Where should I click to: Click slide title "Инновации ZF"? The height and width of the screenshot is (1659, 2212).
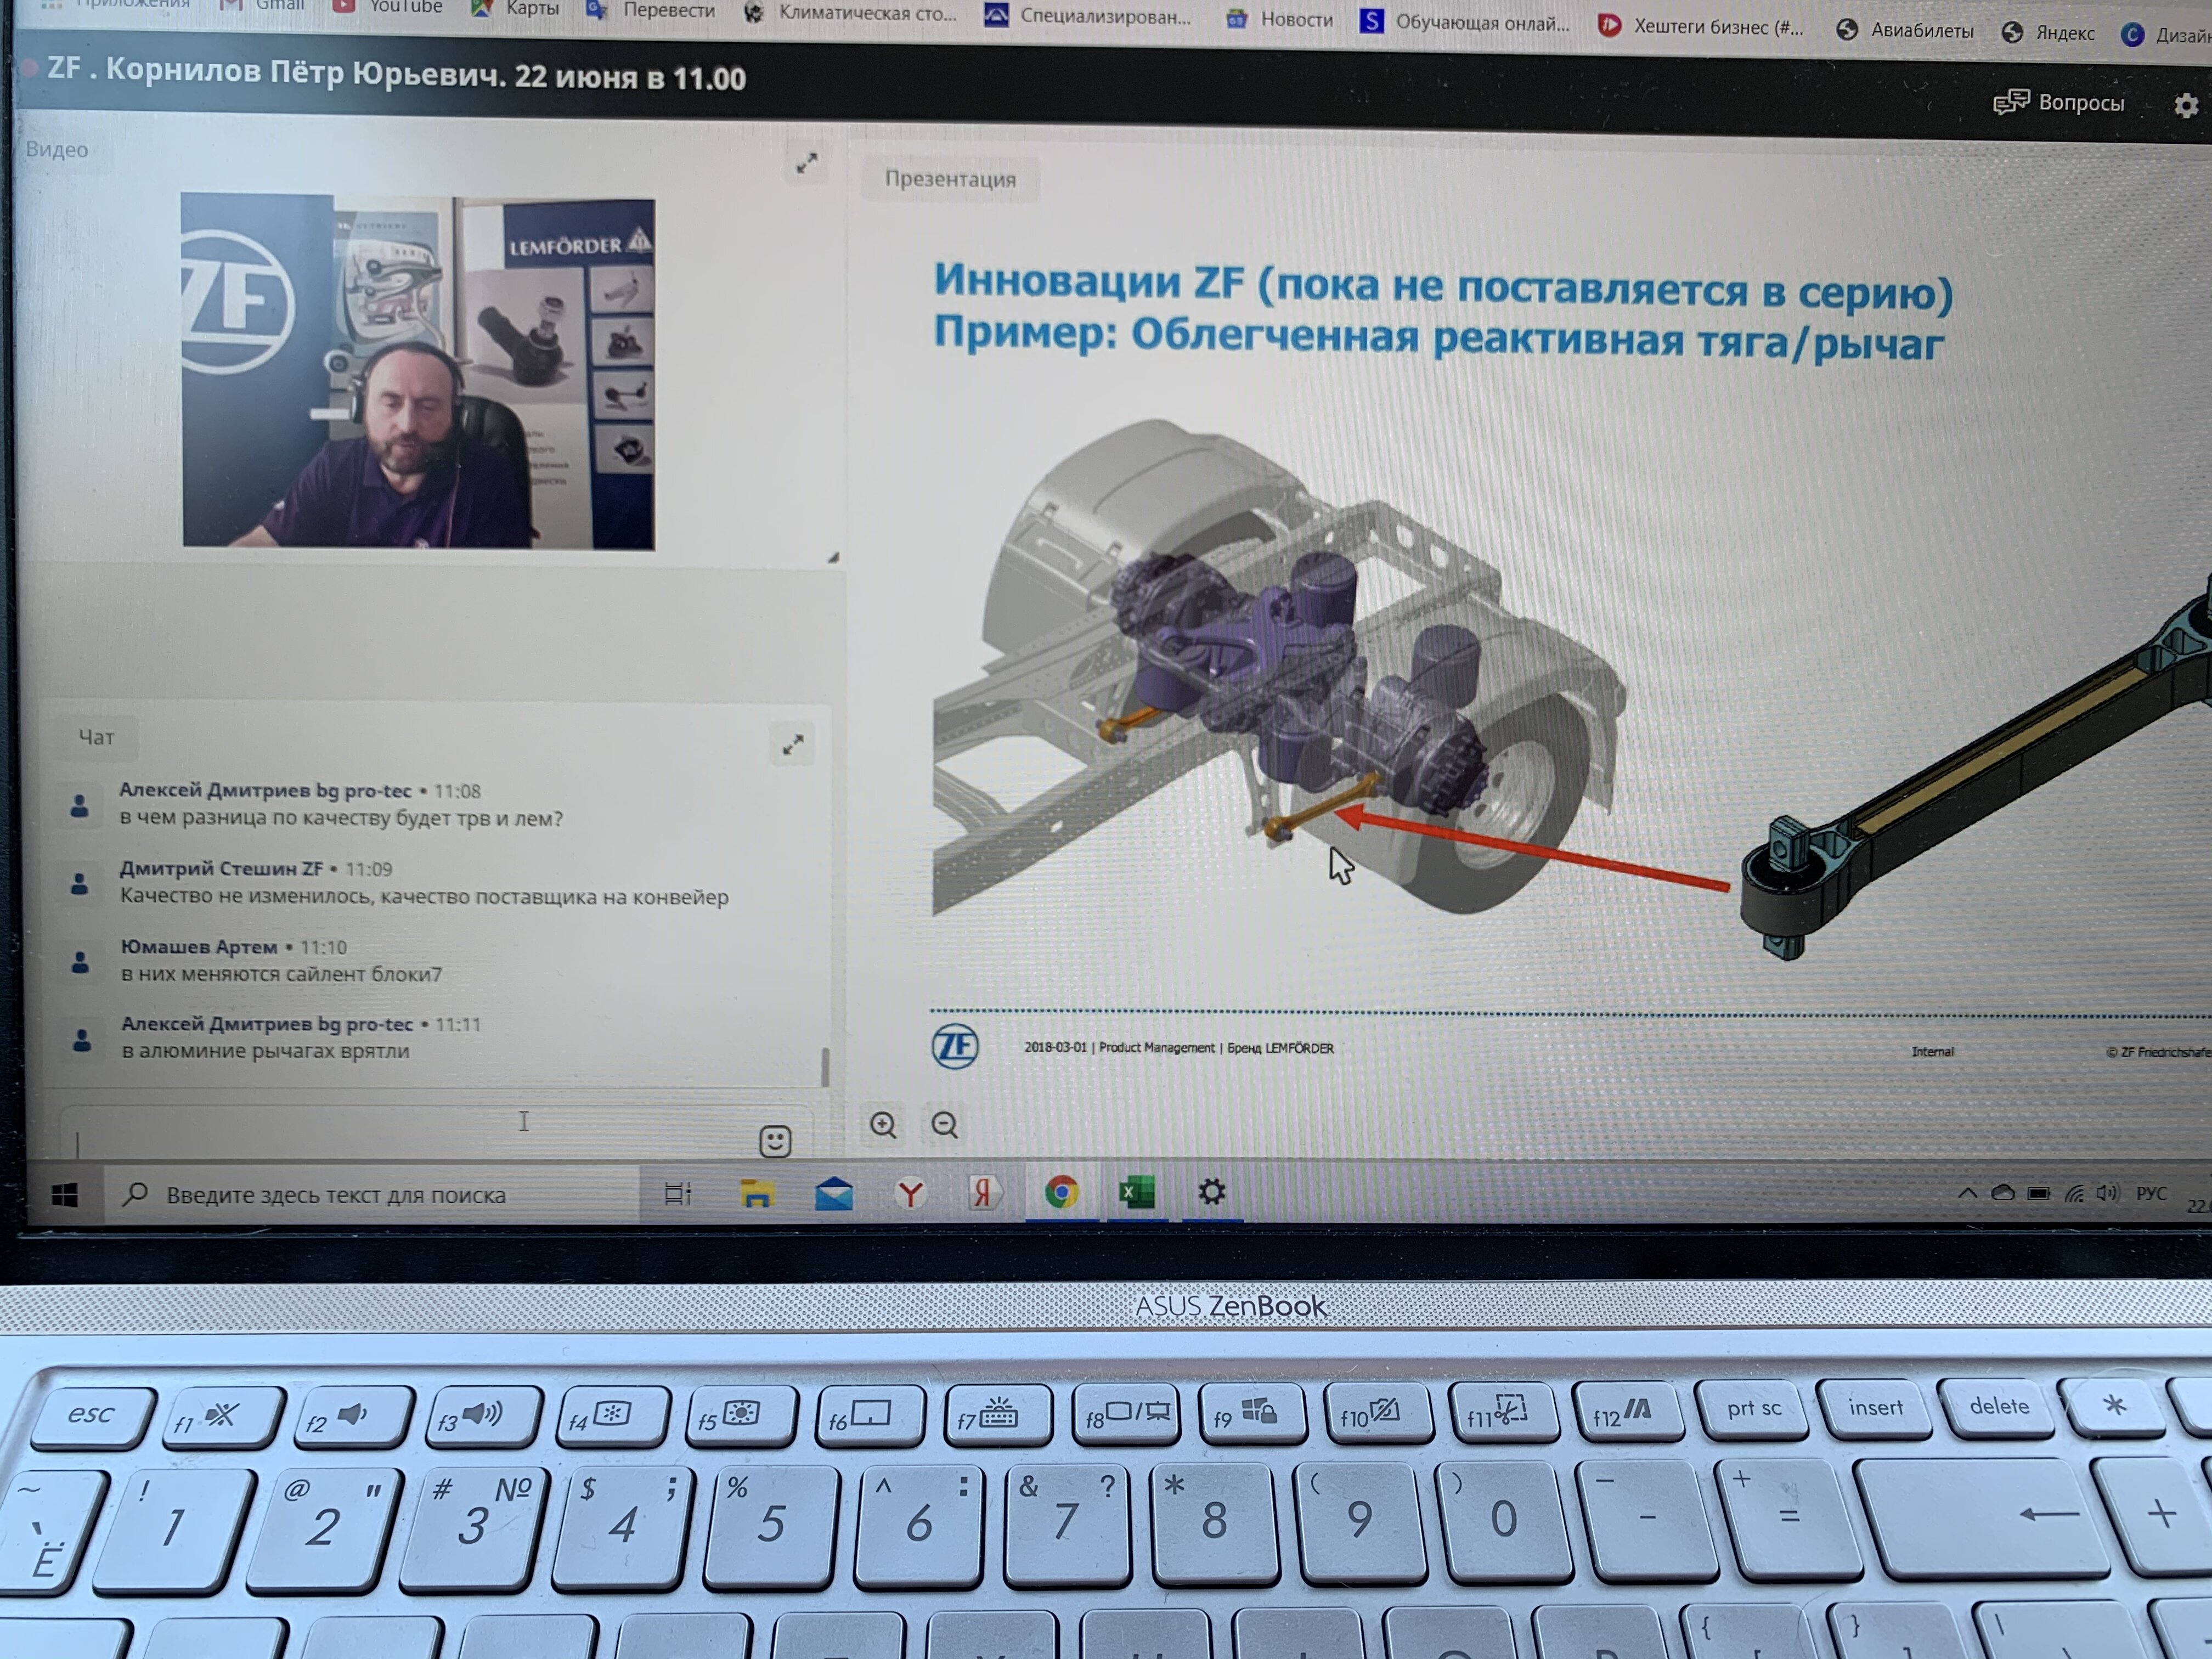pos(1088,282)
